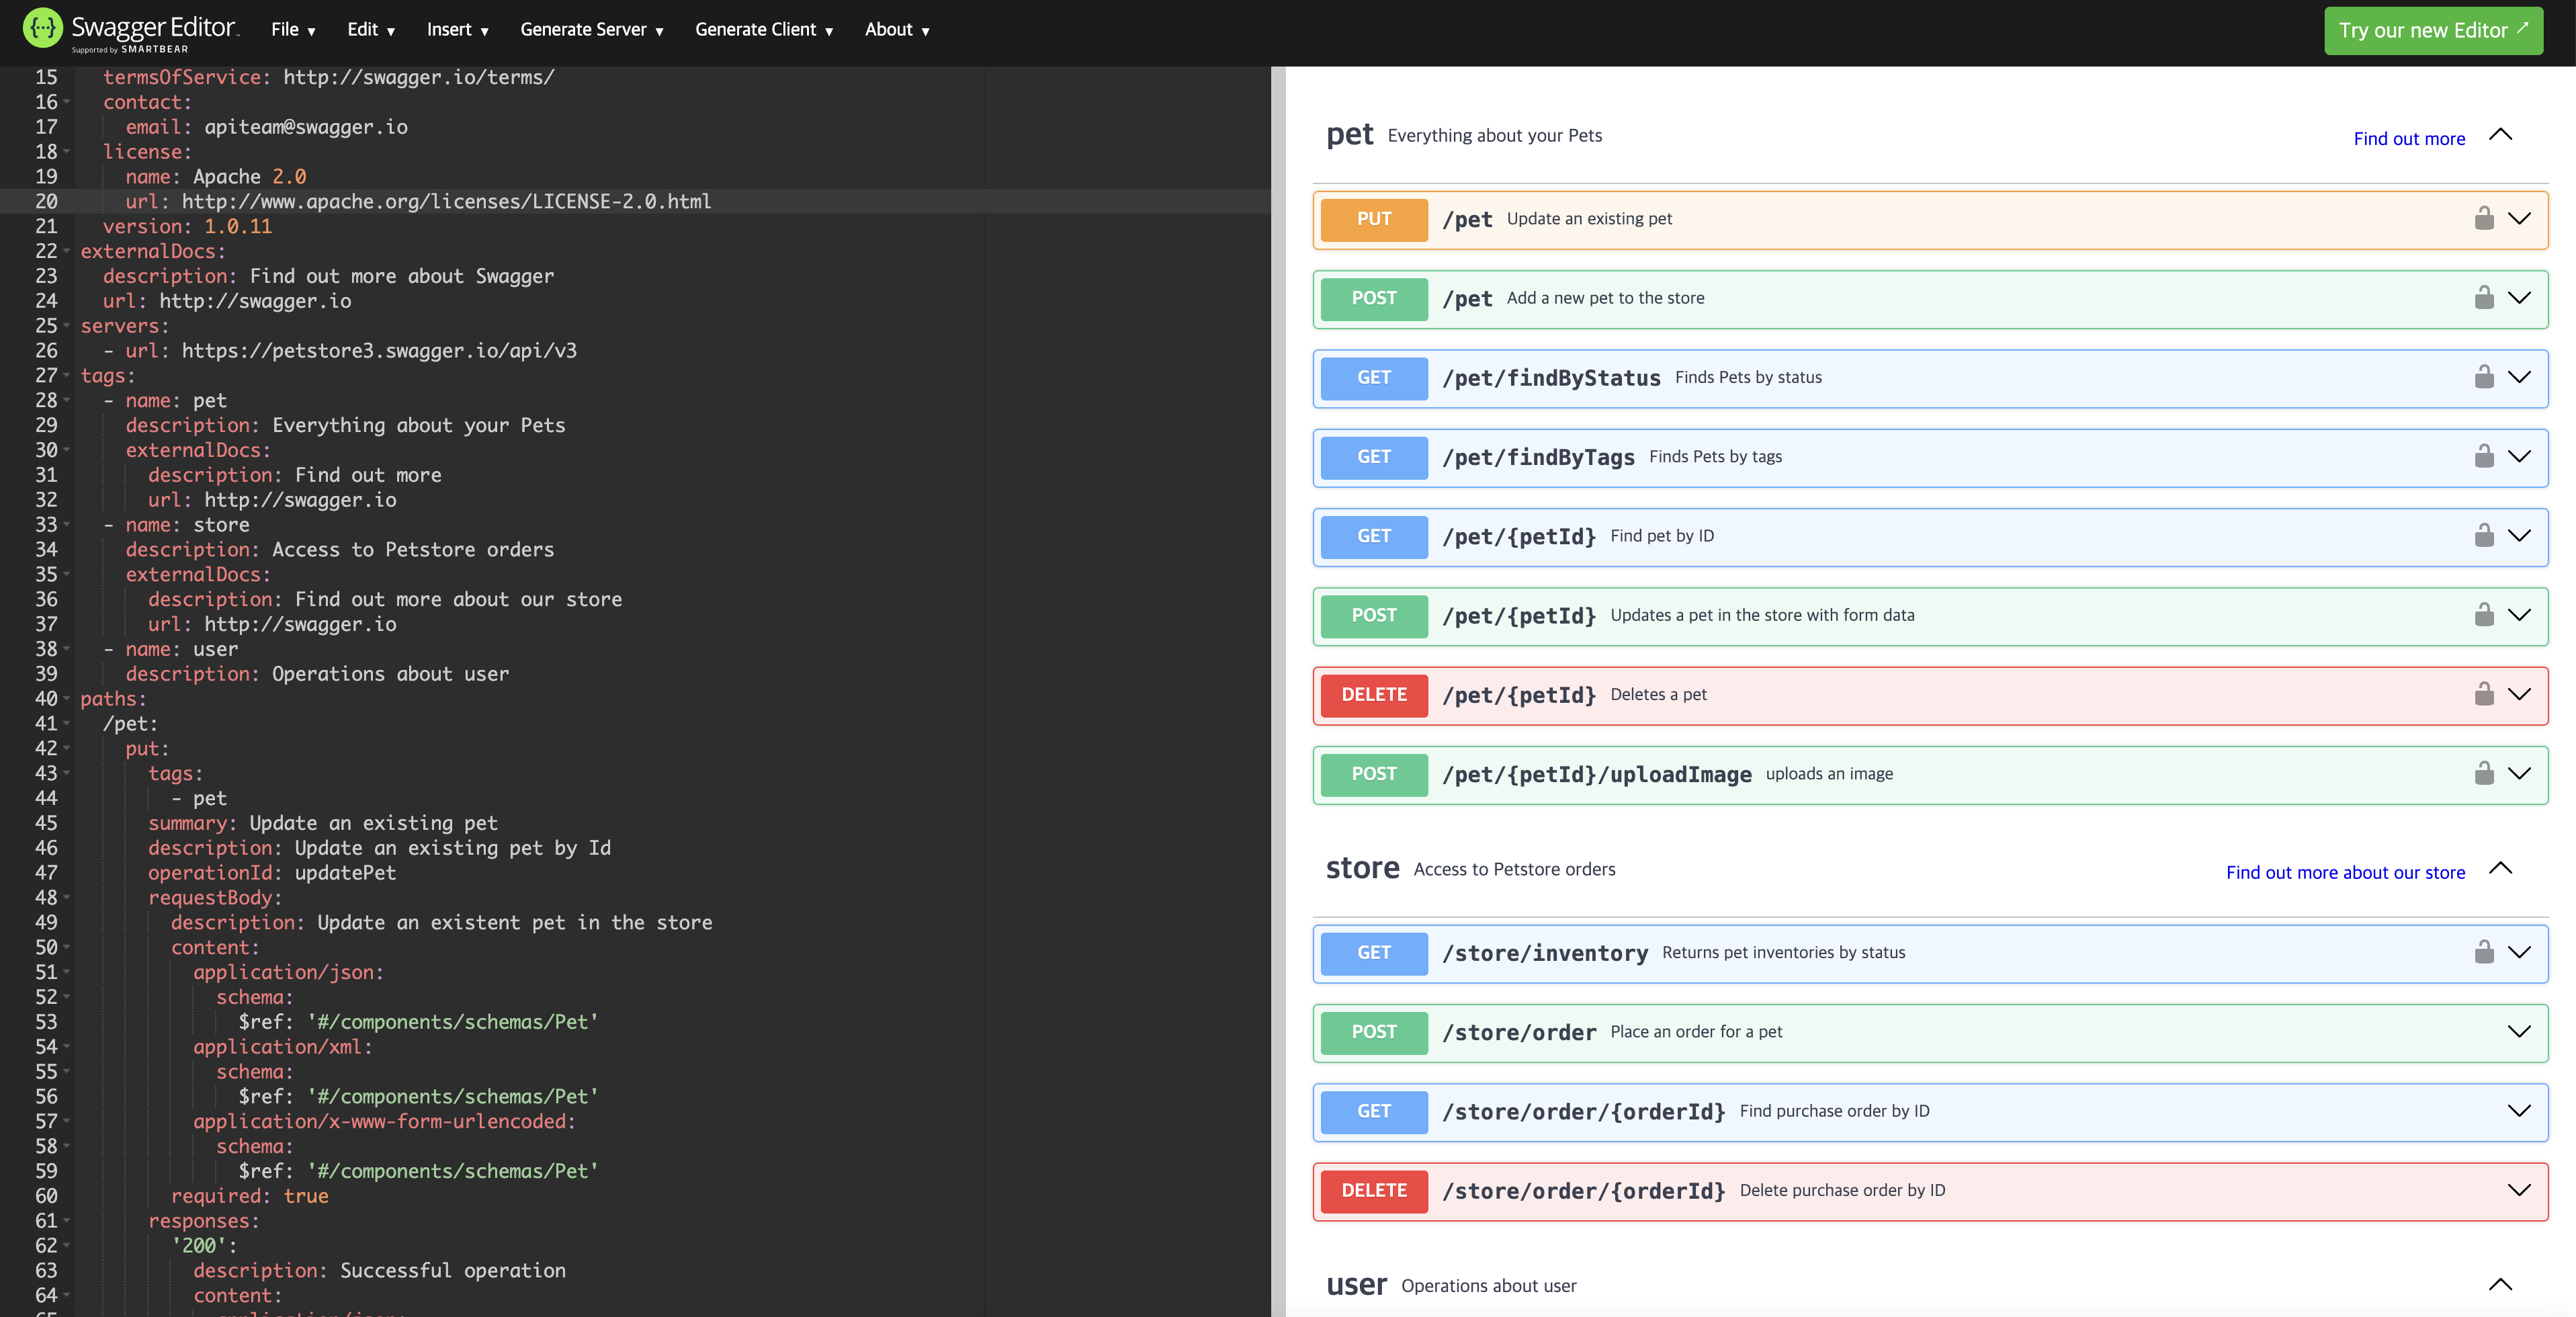This screenshot has height=1317, width=2576.
Task: Collapse the pet tag section
Action: (2500, 135)
